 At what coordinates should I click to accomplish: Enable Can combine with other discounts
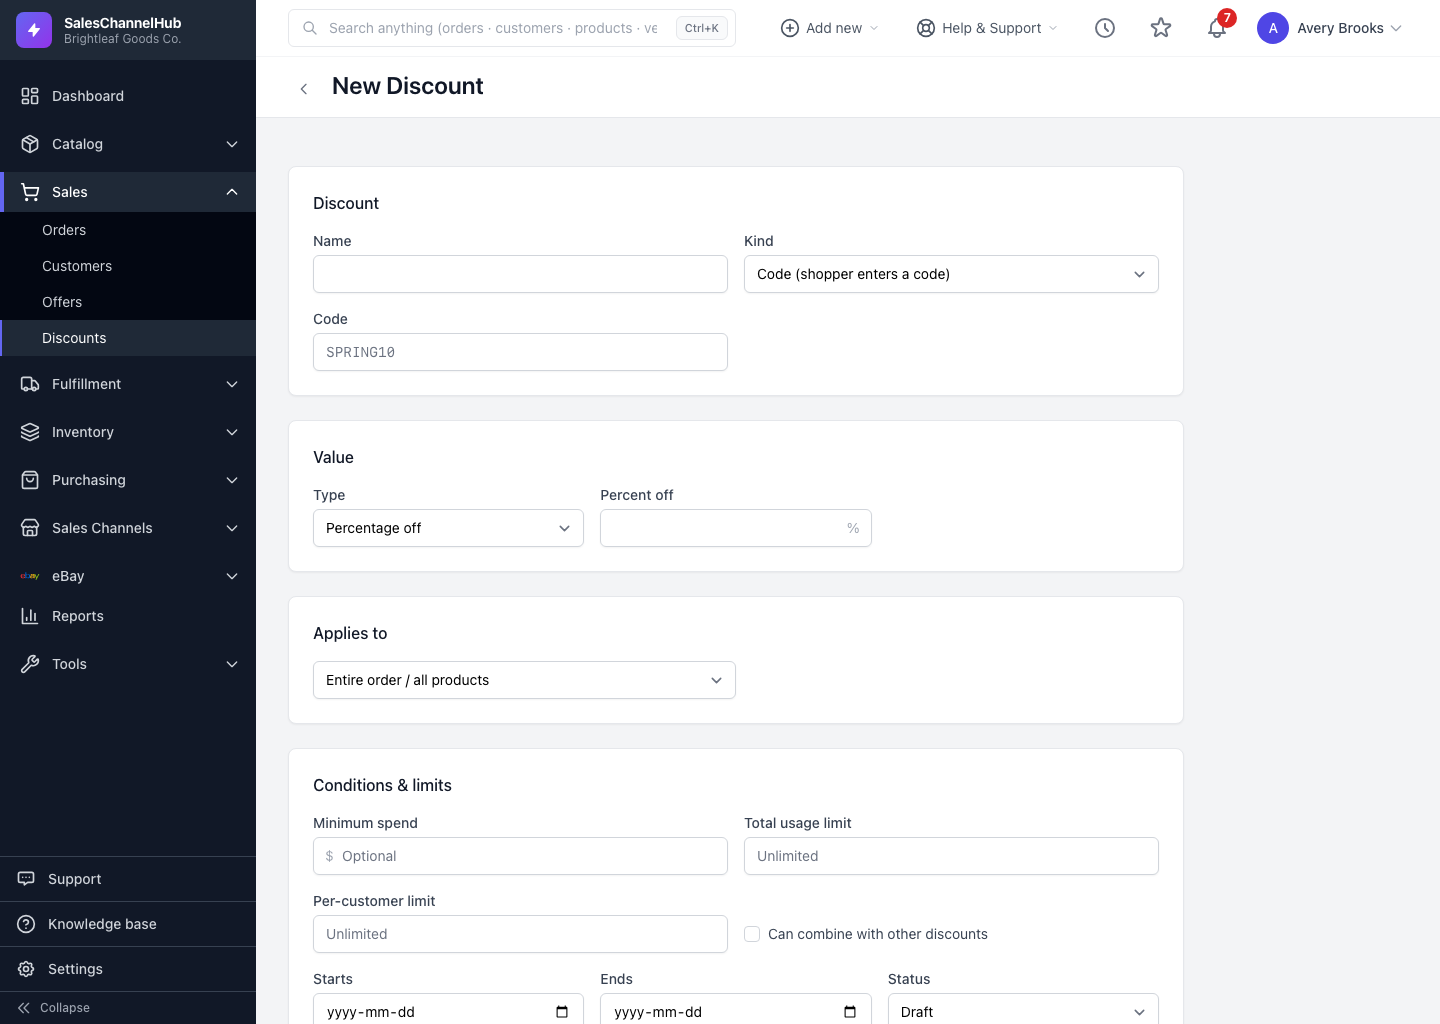[x=752, y=934]
